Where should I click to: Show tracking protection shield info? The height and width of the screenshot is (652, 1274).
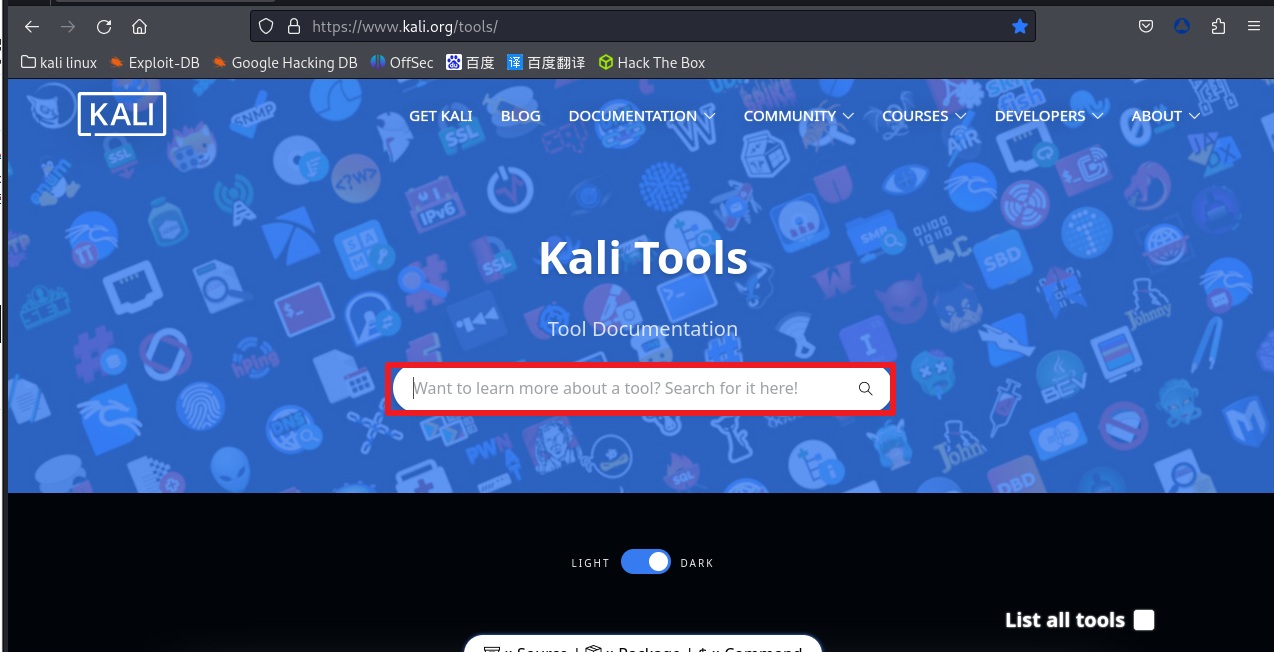(x=266, y=27)
